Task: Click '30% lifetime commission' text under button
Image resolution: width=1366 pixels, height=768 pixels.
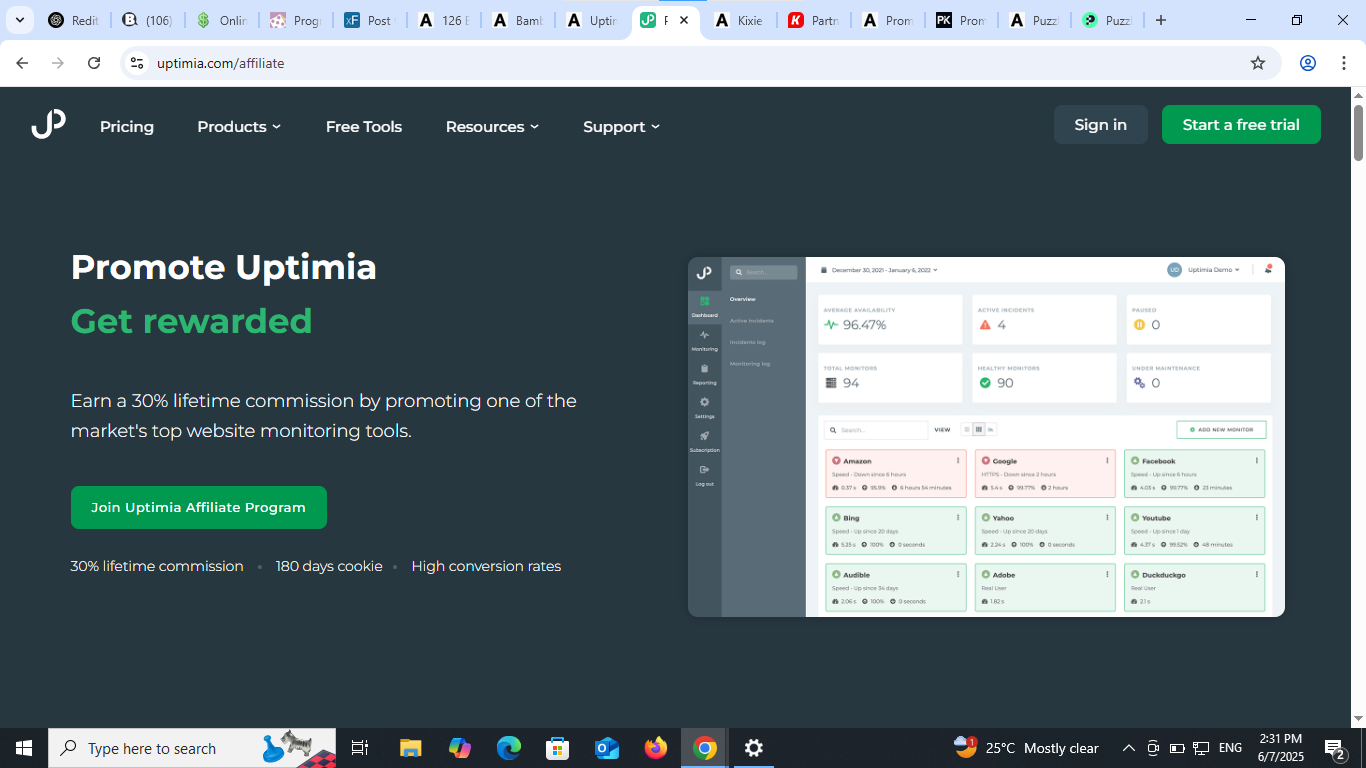Action: pos(157,566)
